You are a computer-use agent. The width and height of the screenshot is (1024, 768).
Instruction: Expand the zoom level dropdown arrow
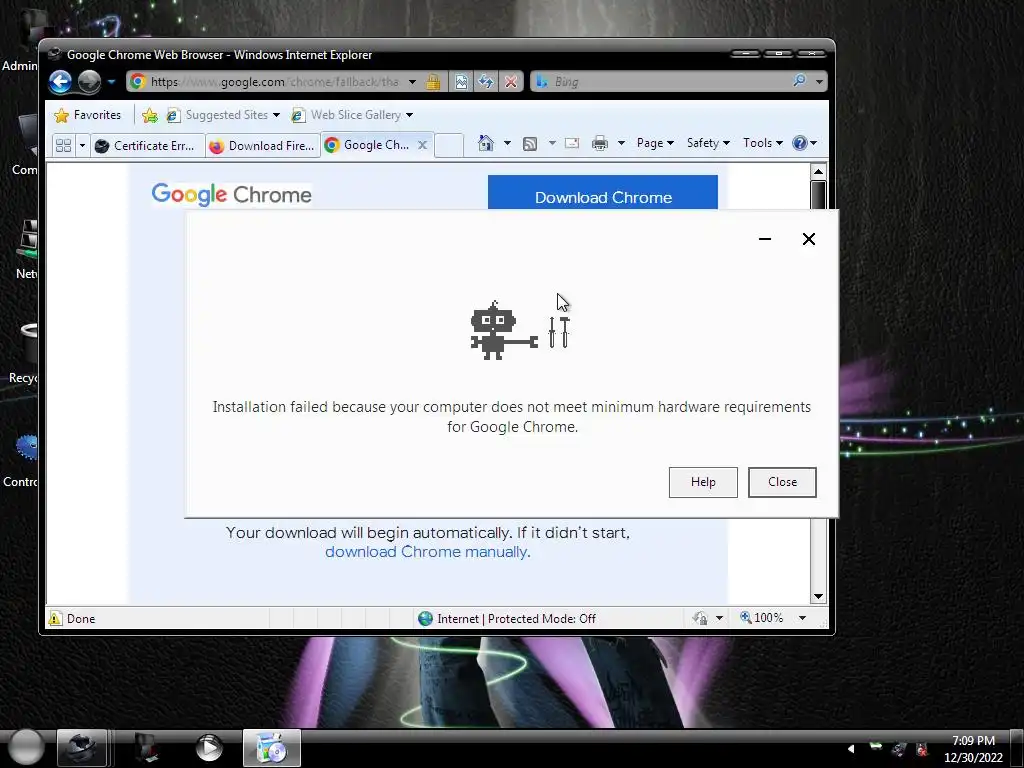[802, 618]
